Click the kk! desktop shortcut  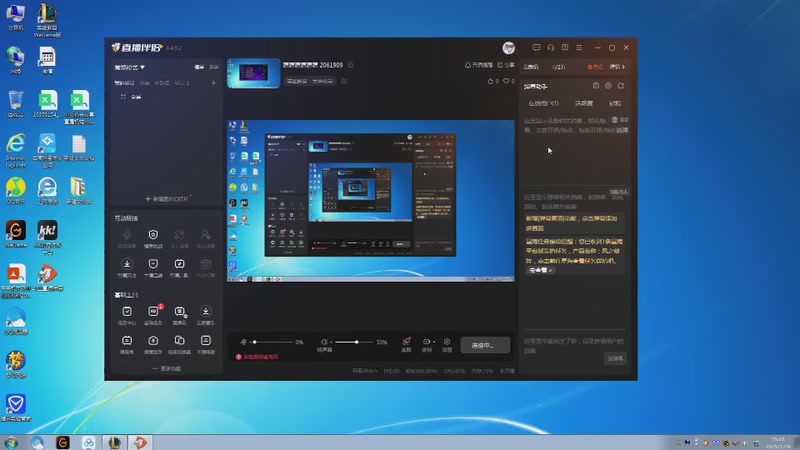tap(47, 237)
